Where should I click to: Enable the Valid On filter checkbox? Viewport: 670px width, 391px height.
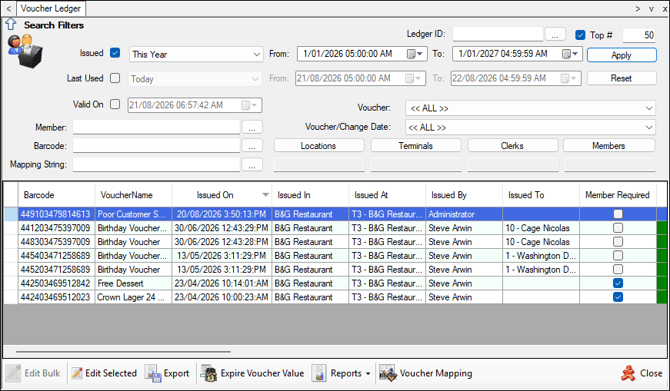(115, 104)
